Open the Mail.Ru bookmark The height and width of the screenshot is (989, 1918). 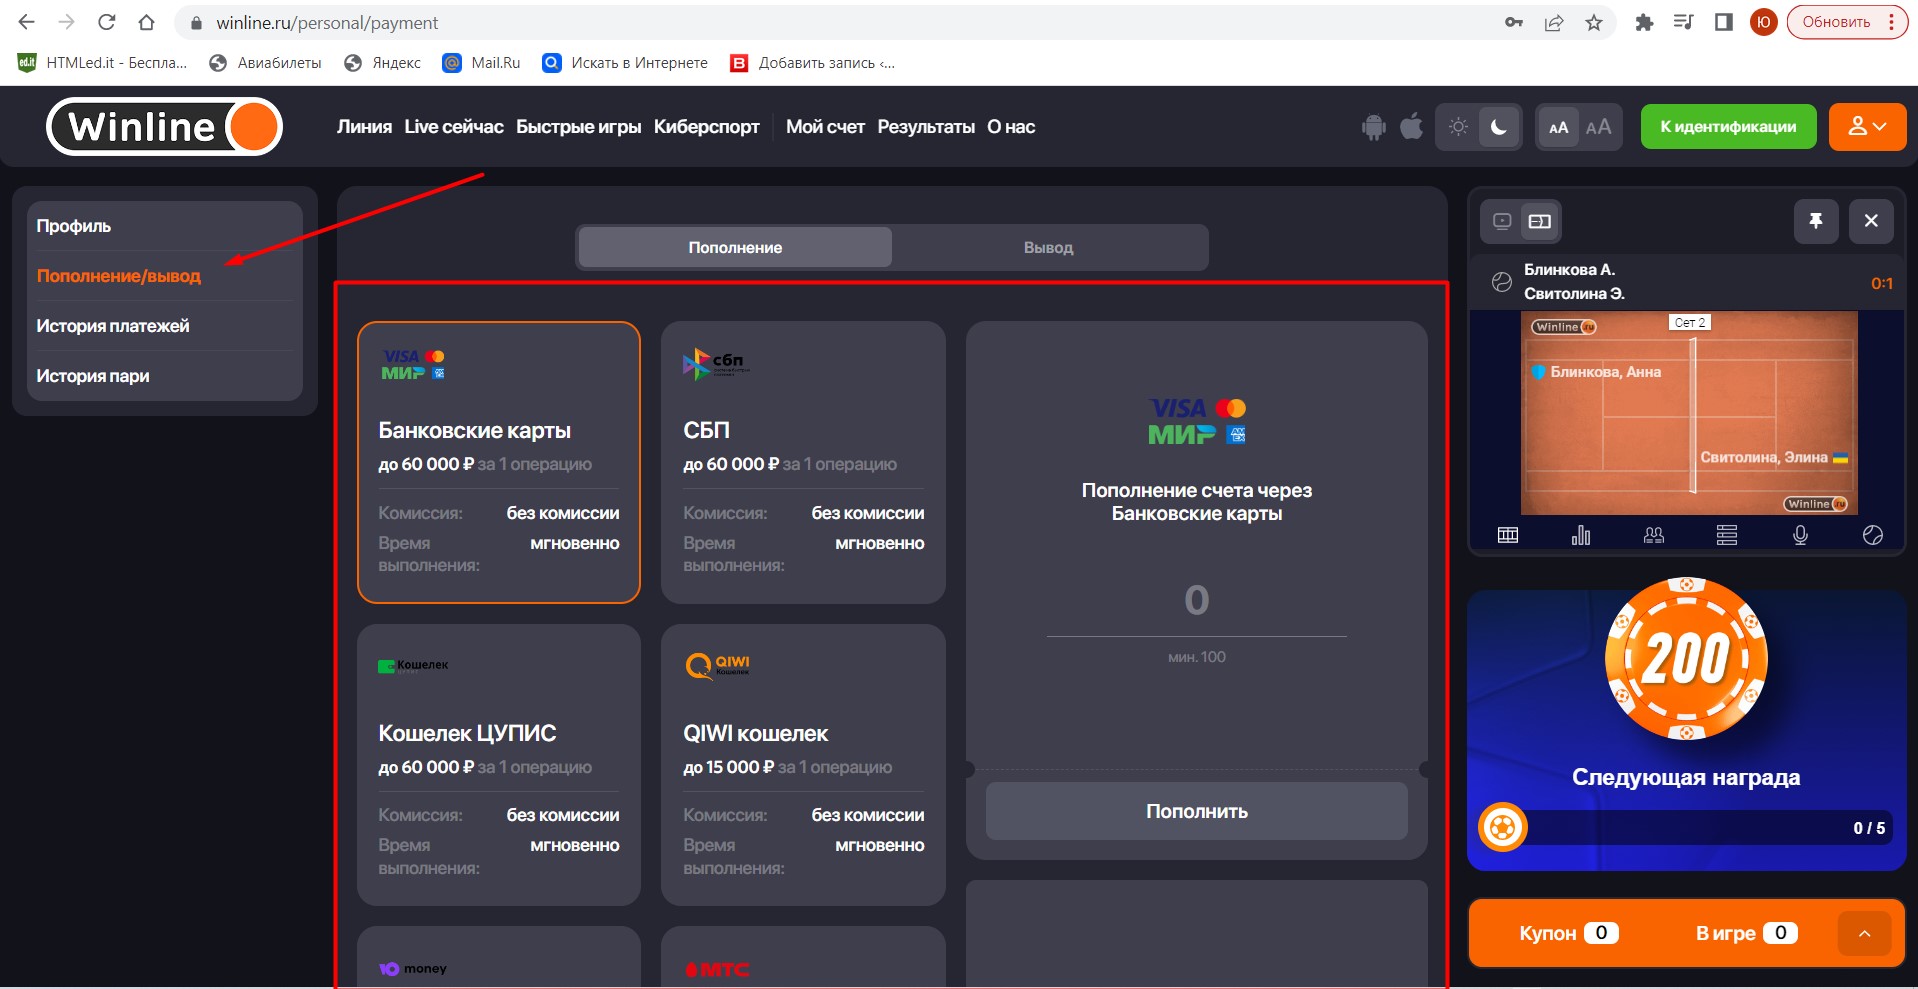(481, 63)
